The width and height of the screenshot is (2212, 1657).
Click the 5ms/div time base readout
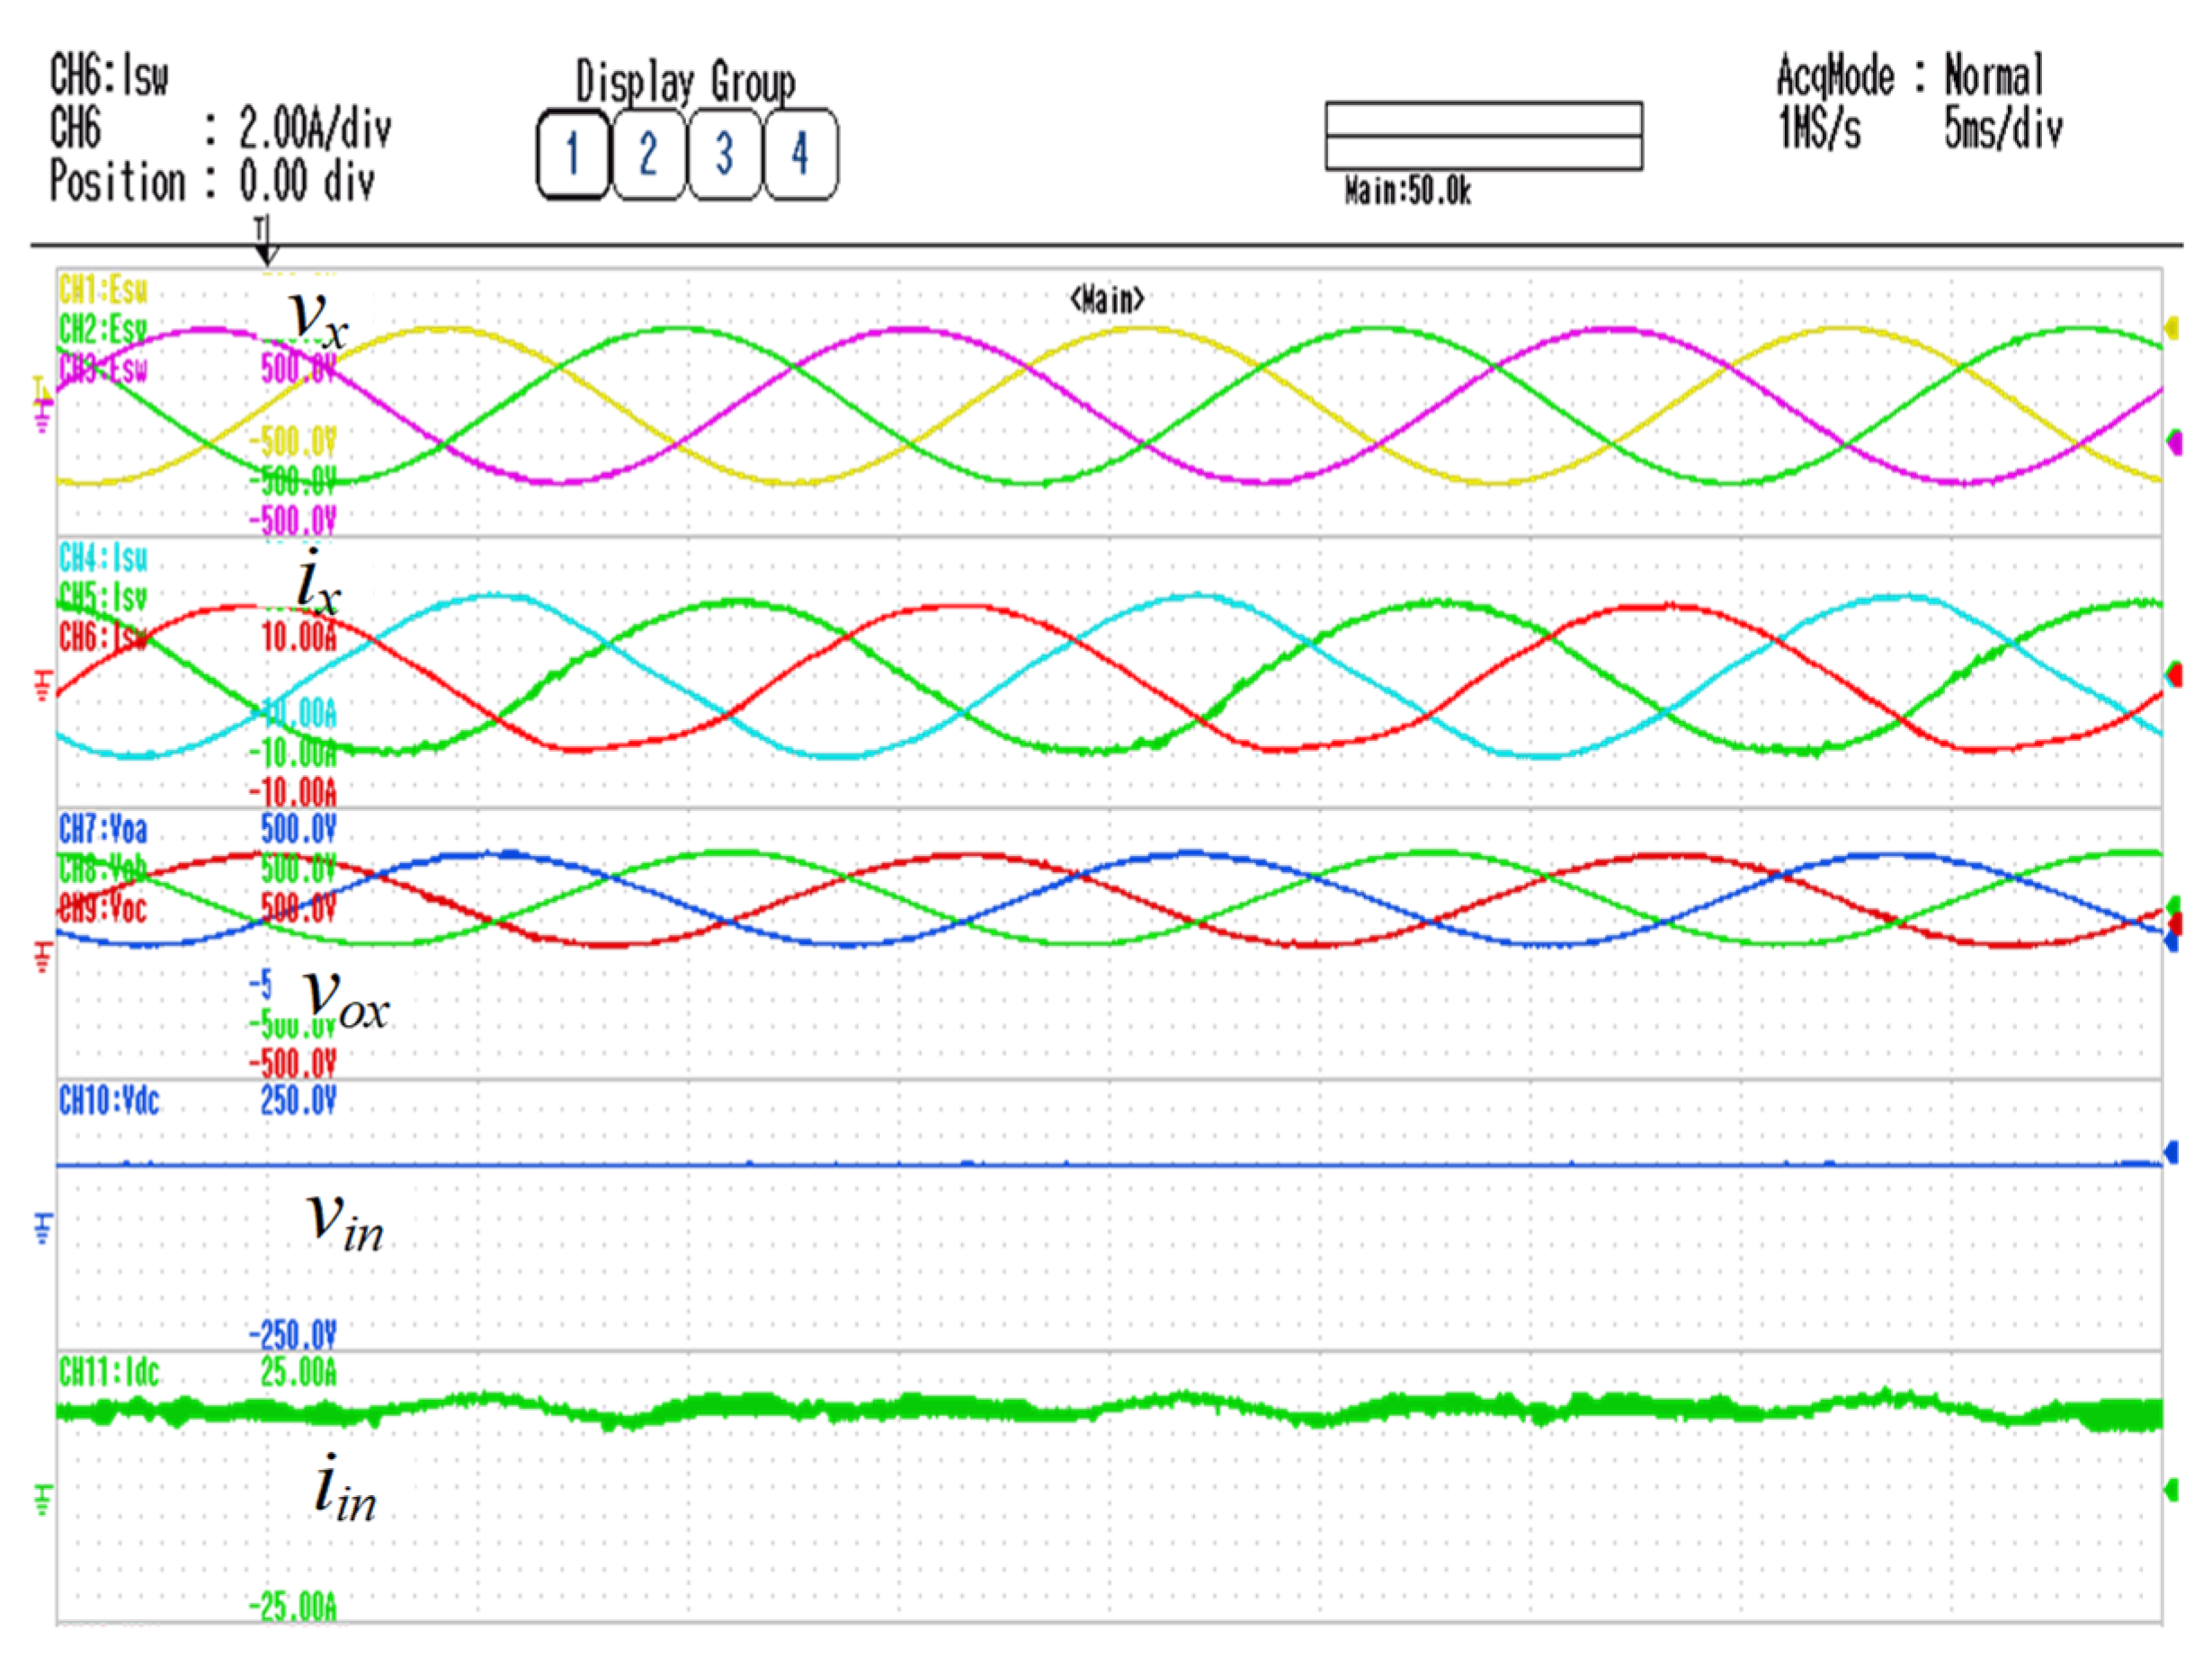point(2002,129)
